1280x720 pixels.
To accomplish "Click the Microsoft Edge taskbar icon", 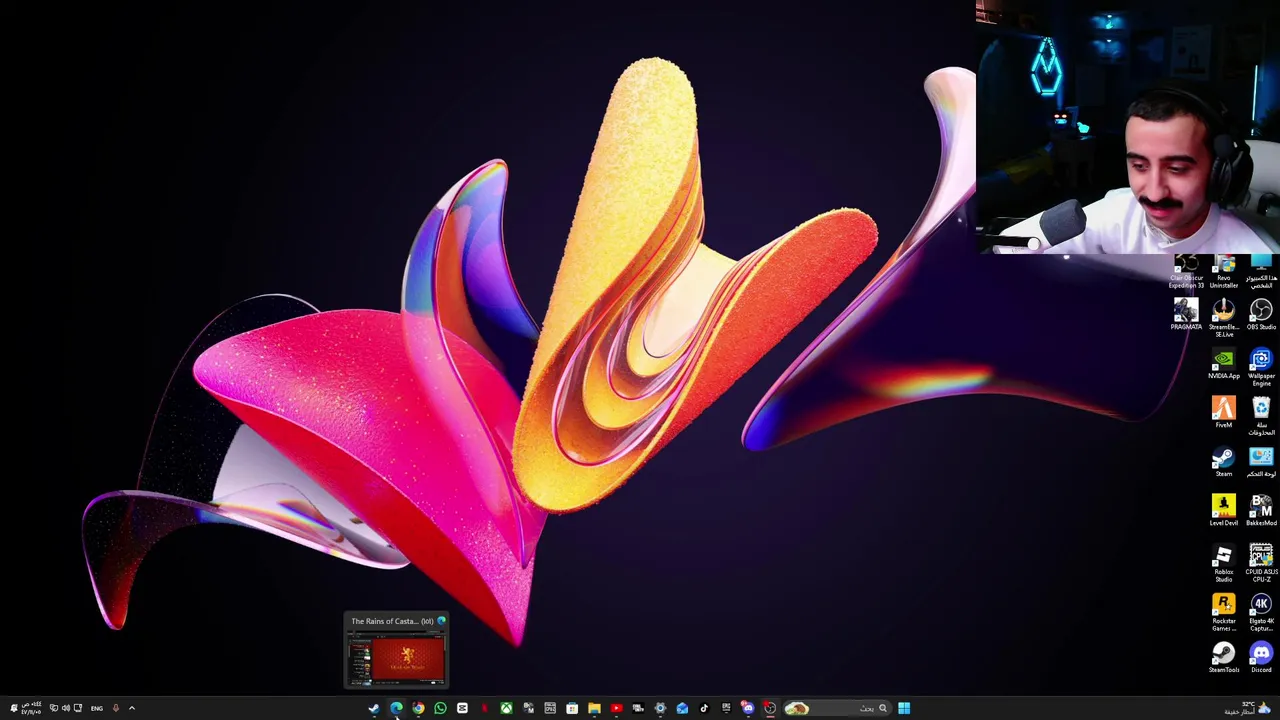I will [x=396, y=708].
